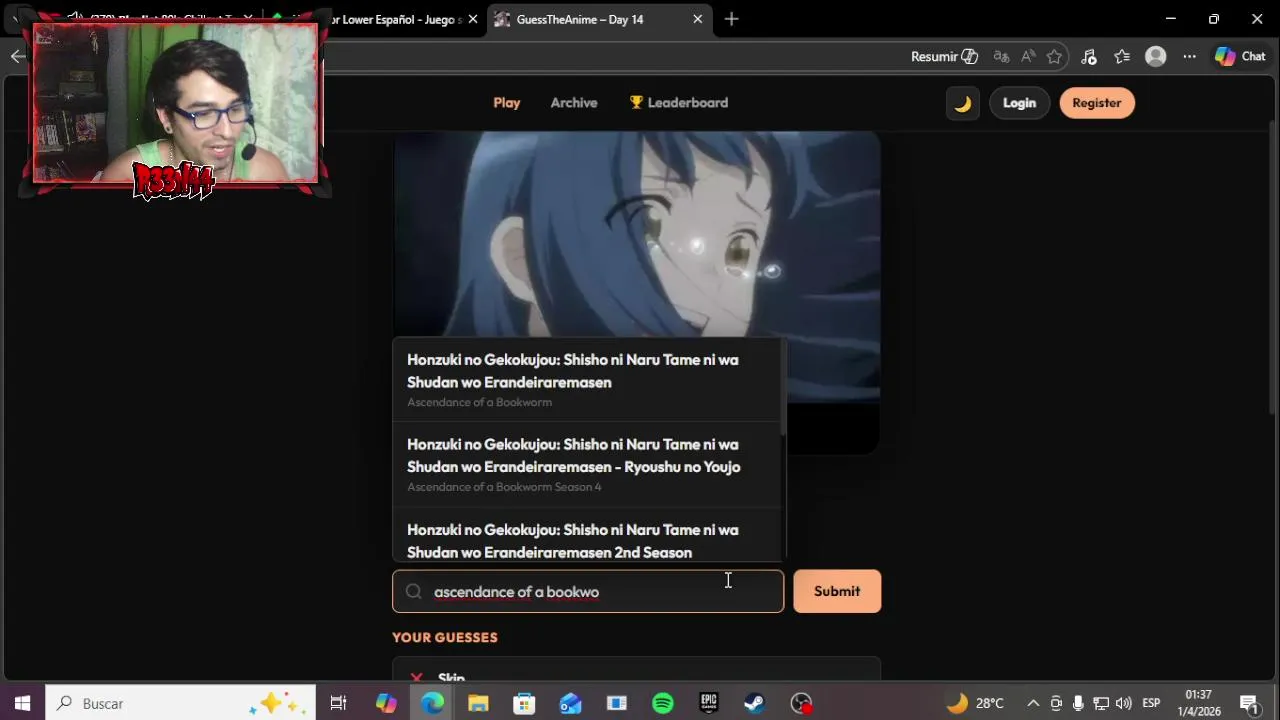Open the favorites list icon
The height and width of the screenshot is (720, 1280).
click(1122, 57)
